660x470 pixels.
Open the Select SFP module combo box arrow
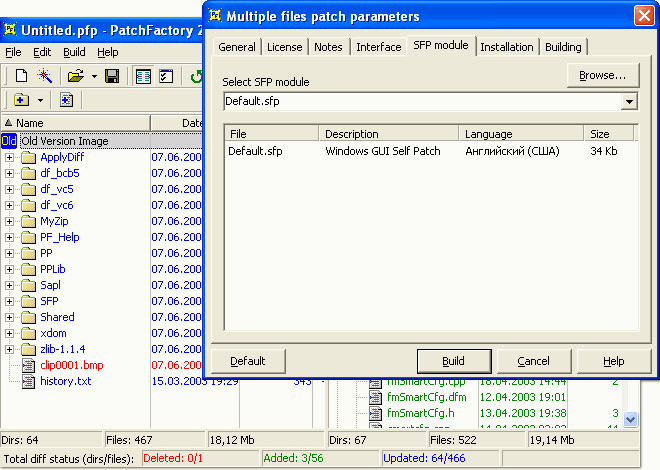pos(629,102)
